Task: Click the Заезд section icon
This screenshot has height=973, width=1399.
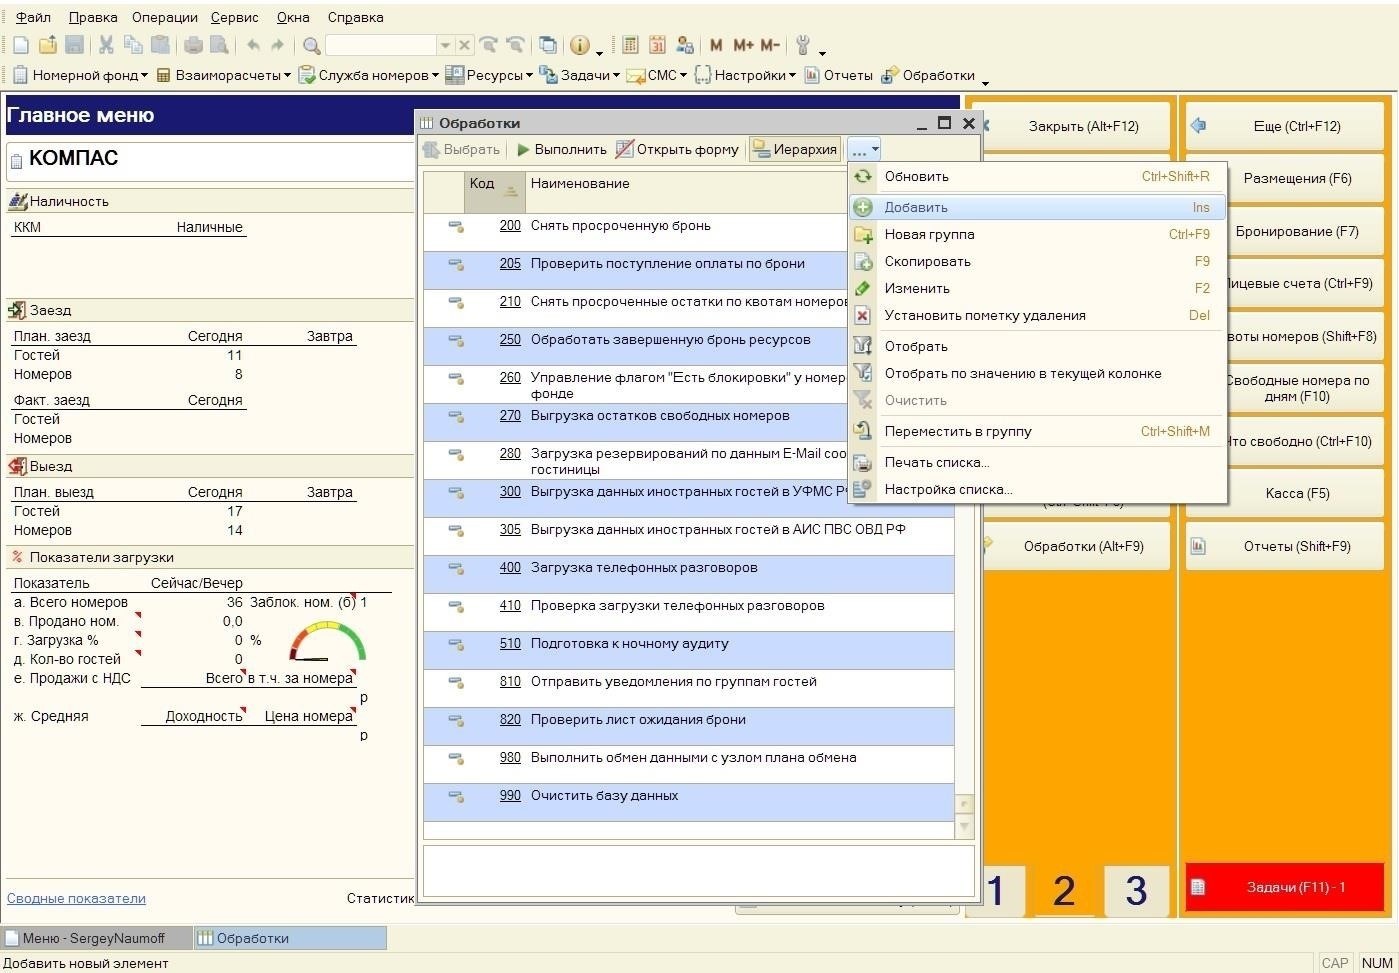Action: [x=17, y=310]
